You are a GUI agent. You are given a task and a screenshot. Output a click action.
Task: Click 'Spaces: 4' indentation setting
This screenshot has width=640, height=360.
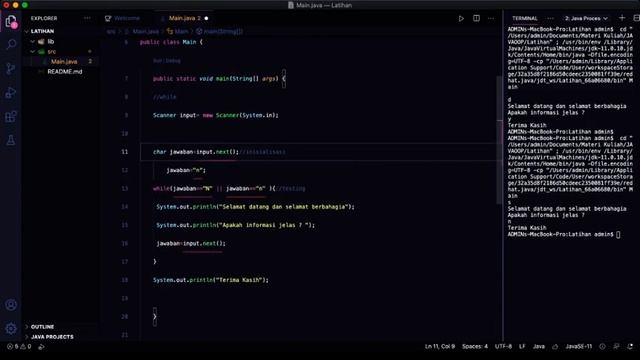[x=475, y=347]
